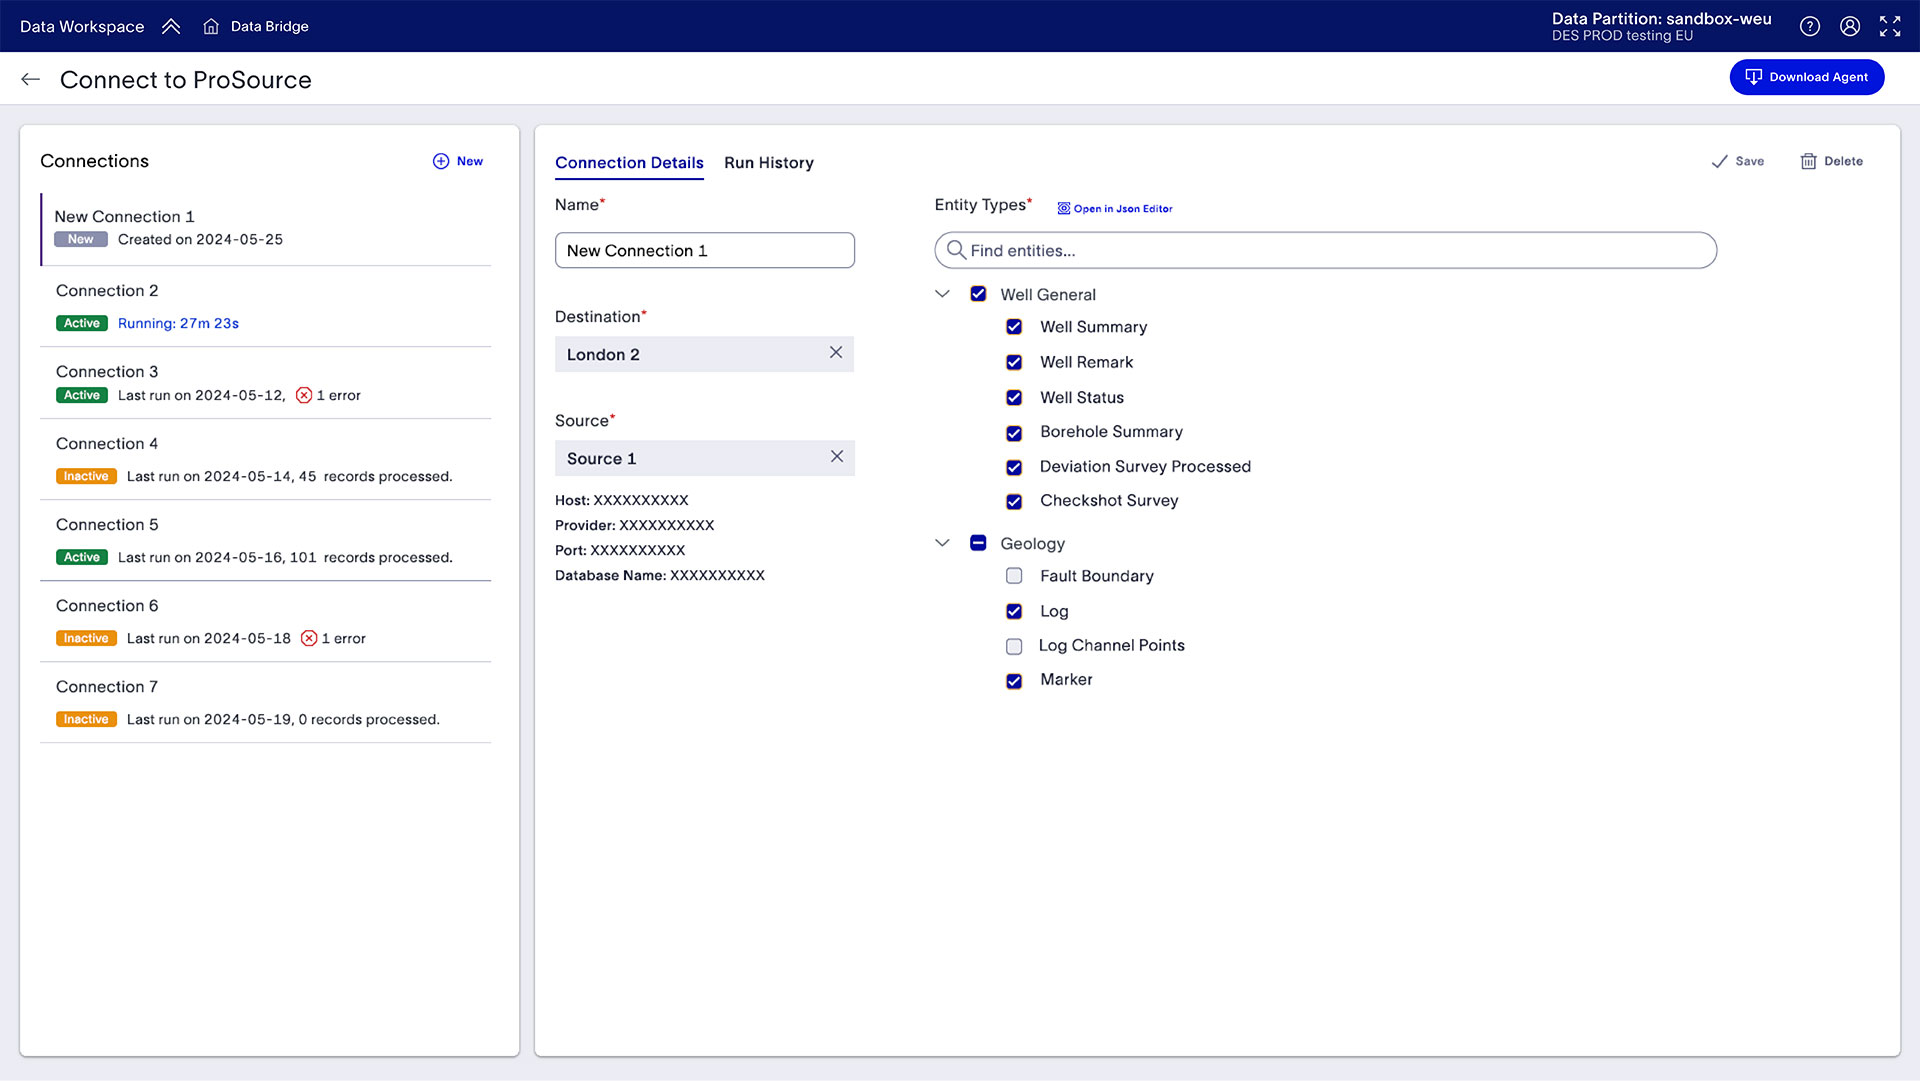Uncheck the Well General group checkbox
Screen dimensions: 1920x1081
point(978,294)
